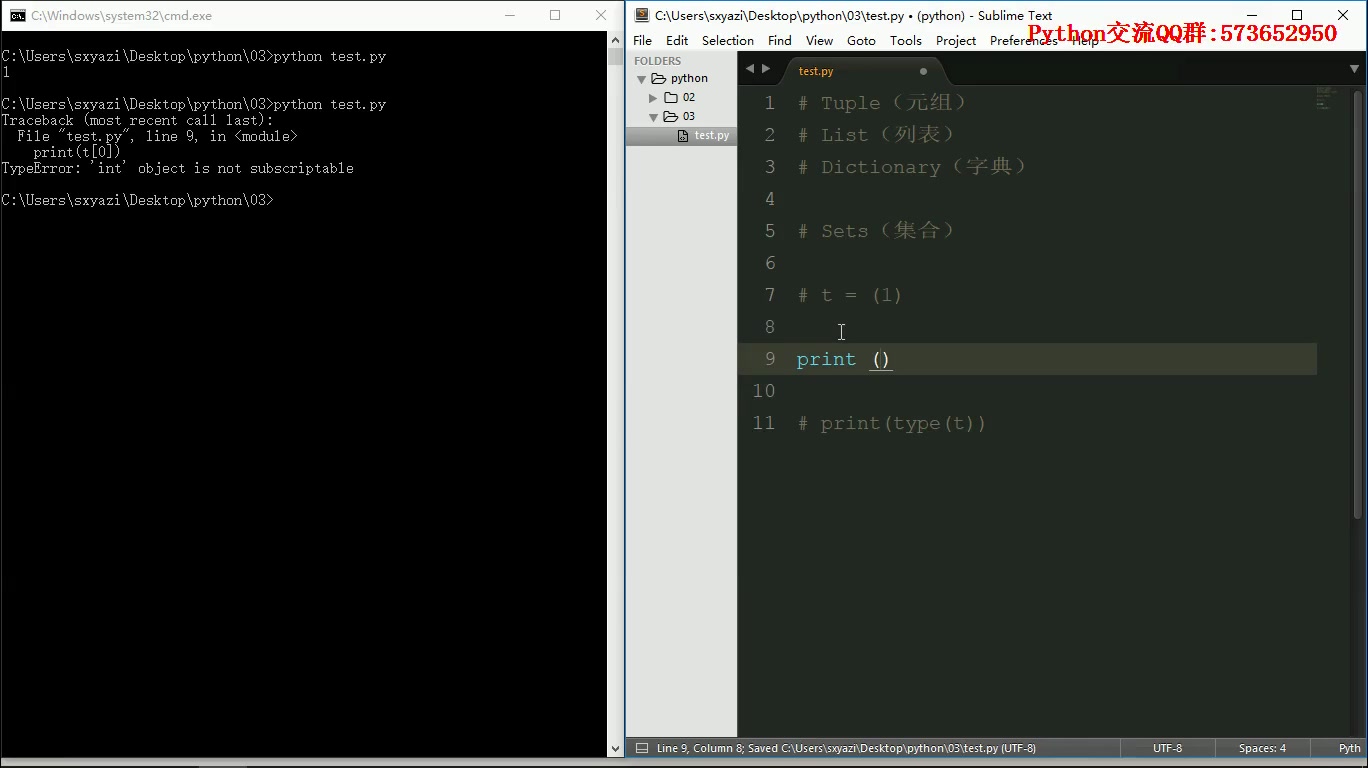Open the Edit menu

677,40
